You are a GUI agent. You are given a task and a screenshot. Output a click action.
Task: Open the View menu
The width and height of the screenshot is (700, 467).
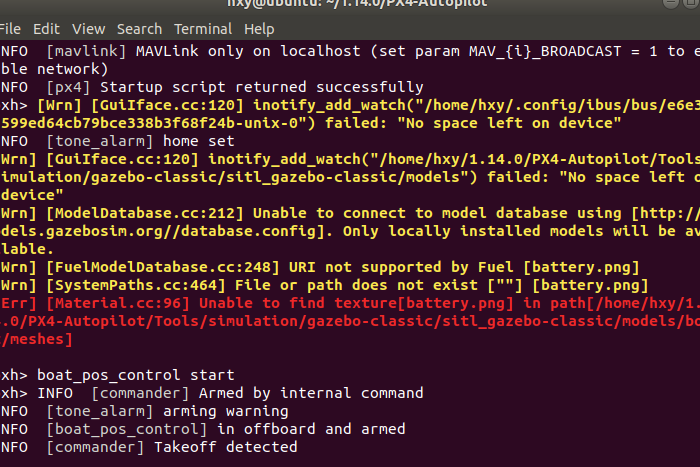point(89,29)
